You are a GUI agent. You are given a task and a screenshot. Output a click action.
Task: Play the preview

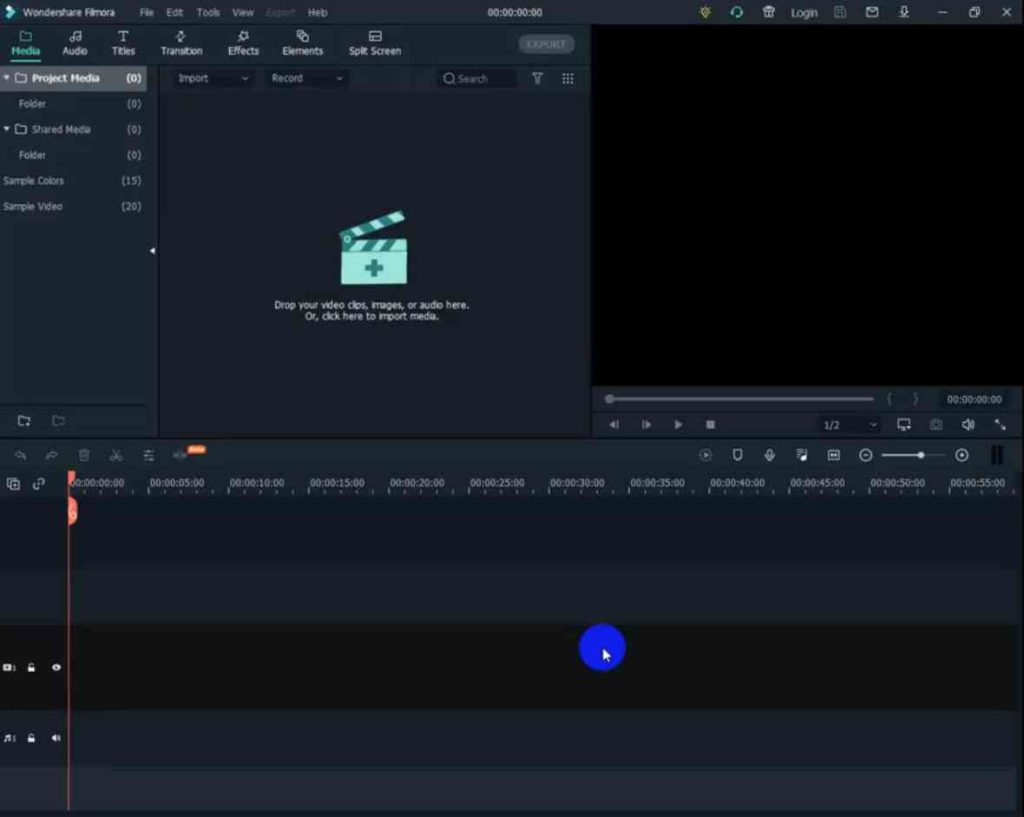[x=678, y=425]
